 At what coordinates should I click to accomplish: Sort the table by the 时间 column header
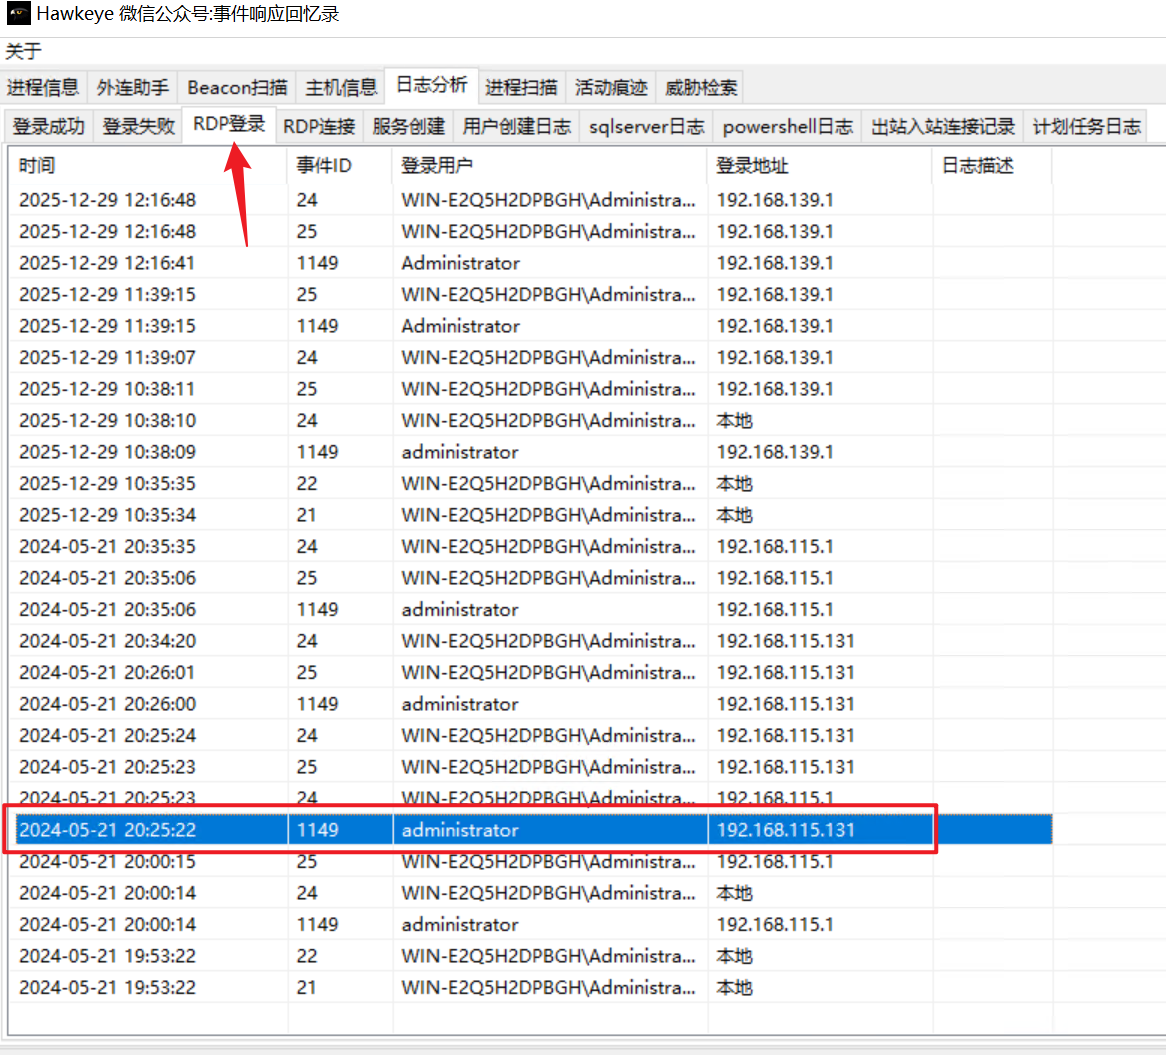150,166
